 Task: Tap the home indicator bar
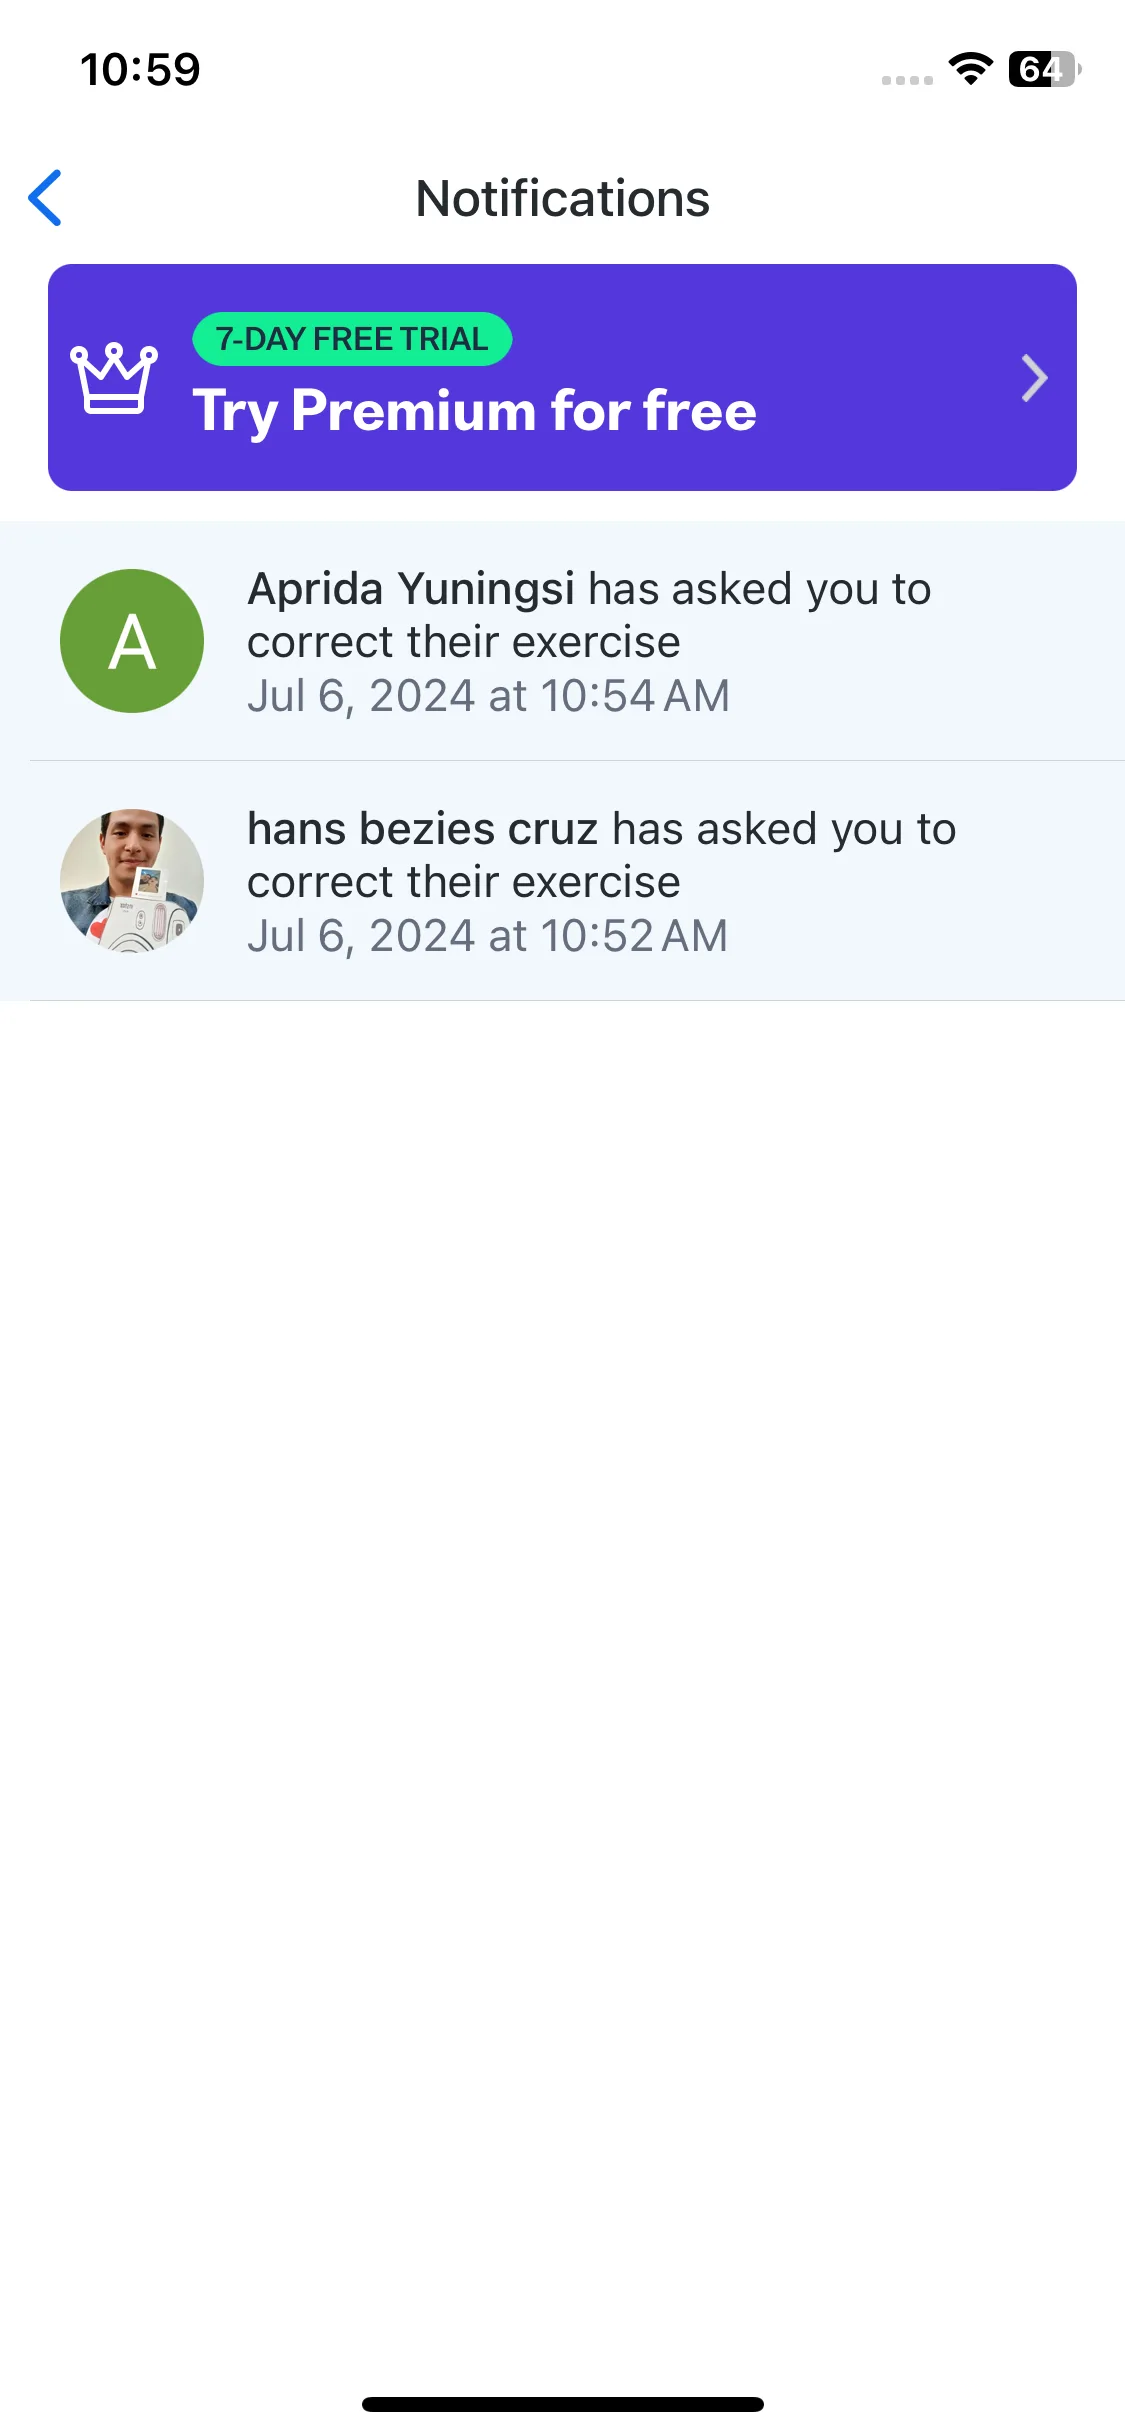tap(563, 2404)
